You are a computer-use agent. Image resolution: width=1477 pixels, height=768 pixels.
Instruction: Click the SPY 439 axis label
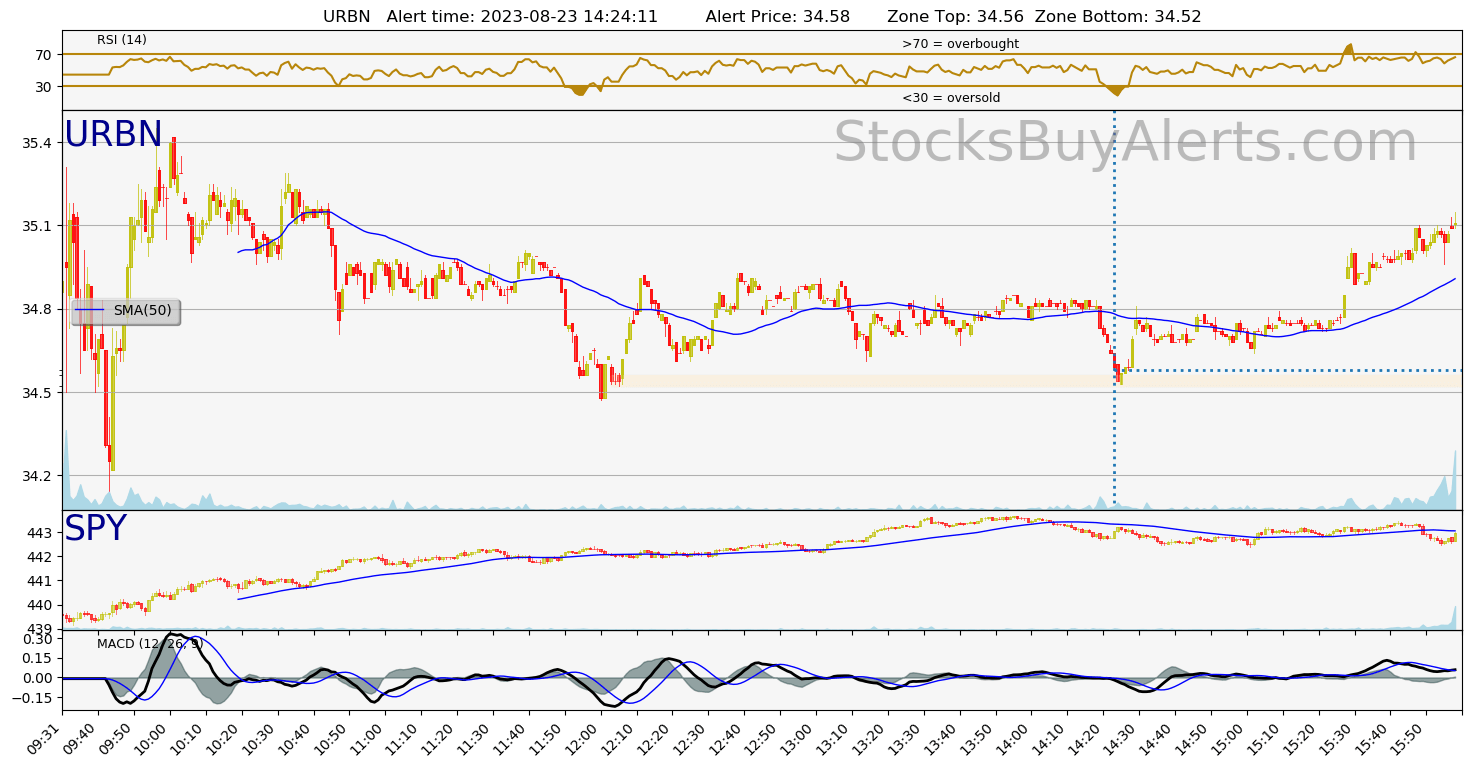click(39, 629)
